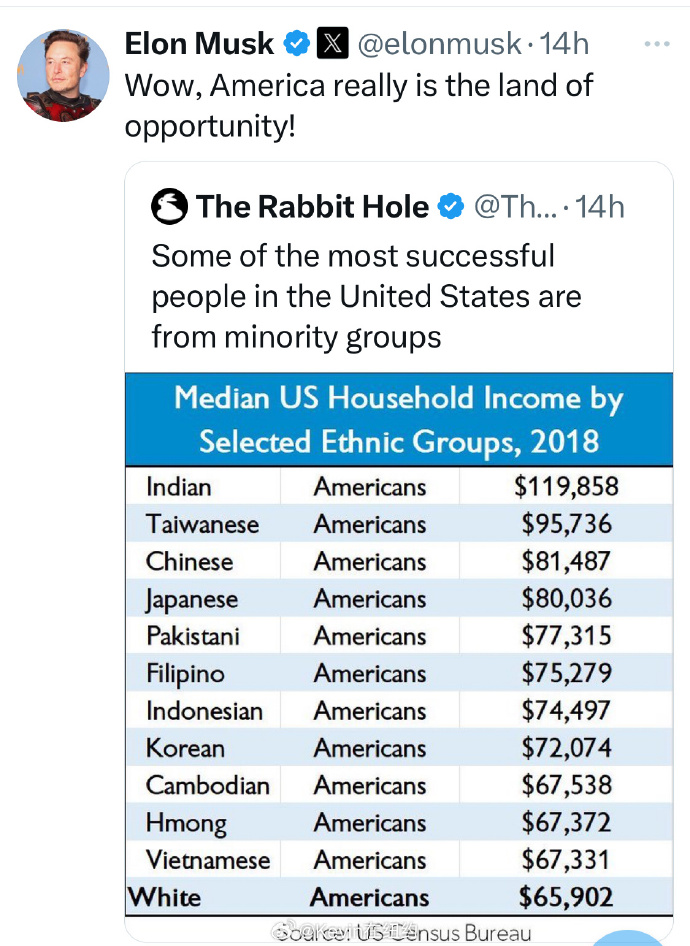Click the White Americans $65,902 row
The height and width of the screenshot is (946, 690).
pos(399,897)
